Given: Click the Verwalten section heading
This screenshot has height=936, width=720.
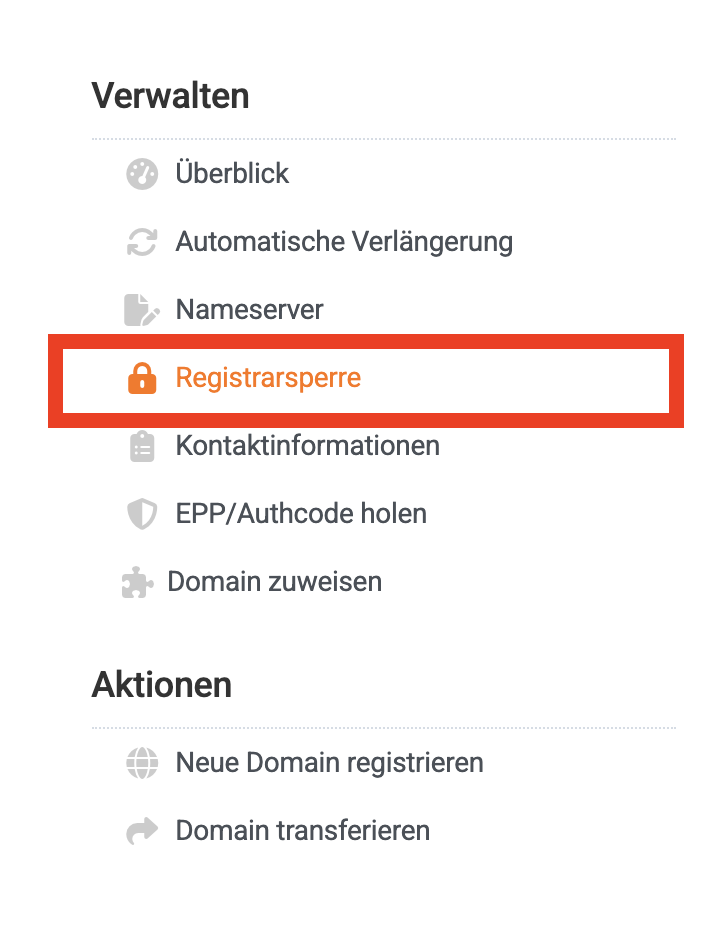Looking at the screenshot, I should pos(170,97).
